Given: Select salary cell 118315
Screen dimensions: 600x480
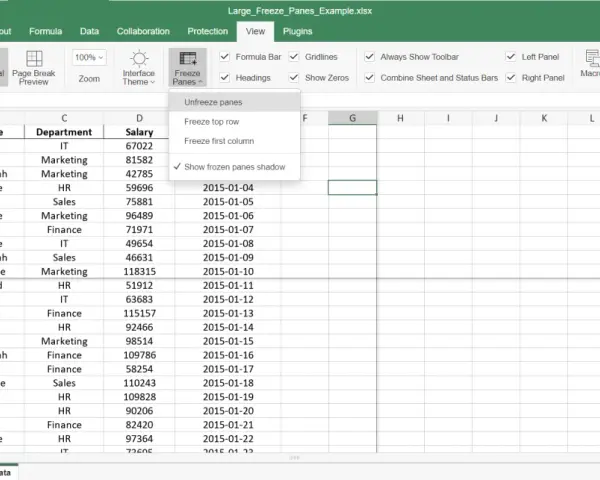Looking at the screenshot, I should 139,271.
